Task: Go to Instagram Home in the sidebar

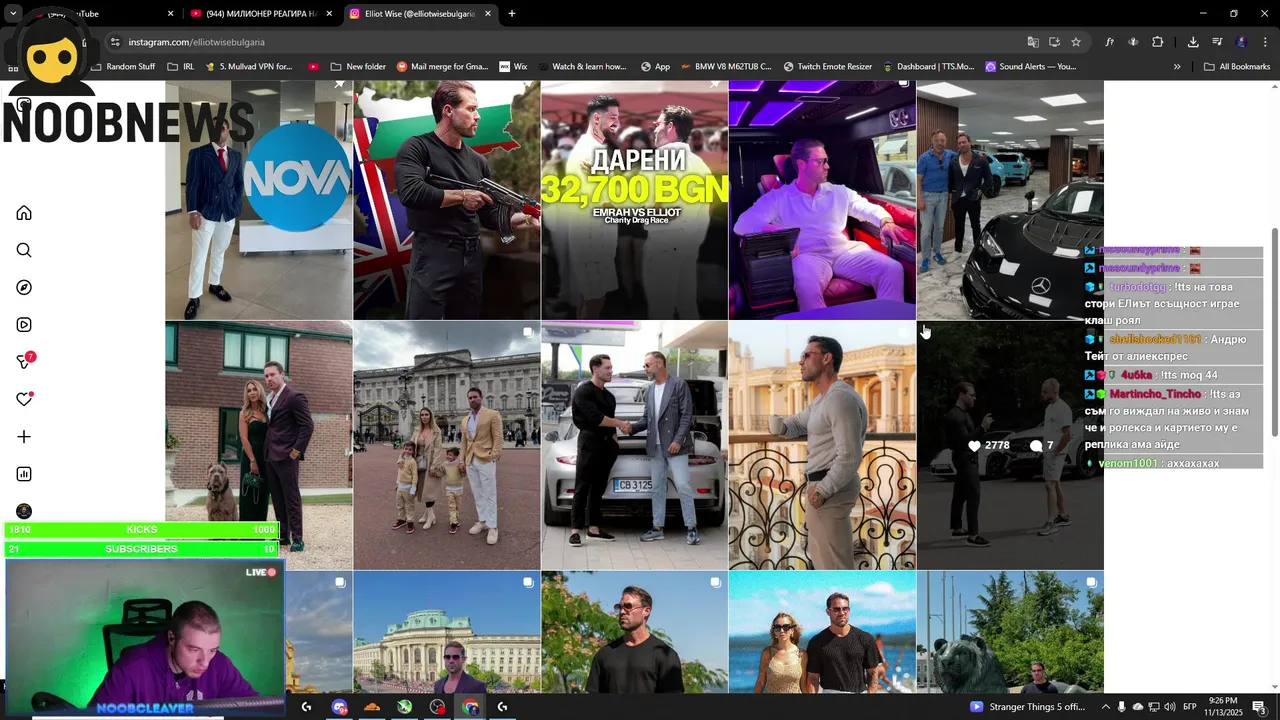Action: pos(24,213)
